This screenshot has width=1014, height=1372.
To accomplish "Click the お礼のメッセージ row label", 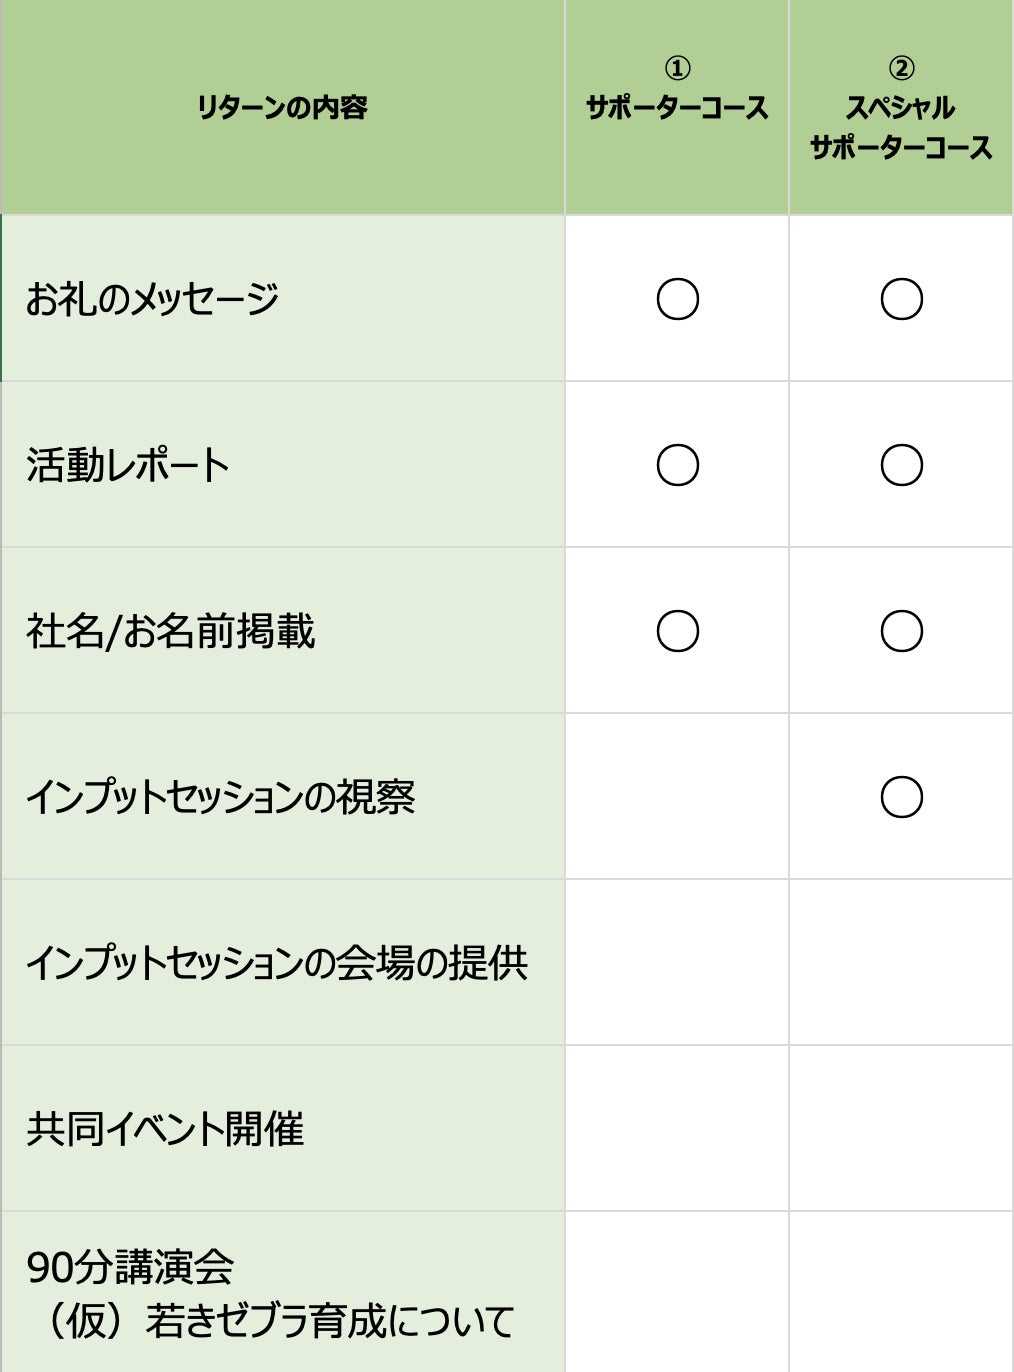I will tap(152, 299).
